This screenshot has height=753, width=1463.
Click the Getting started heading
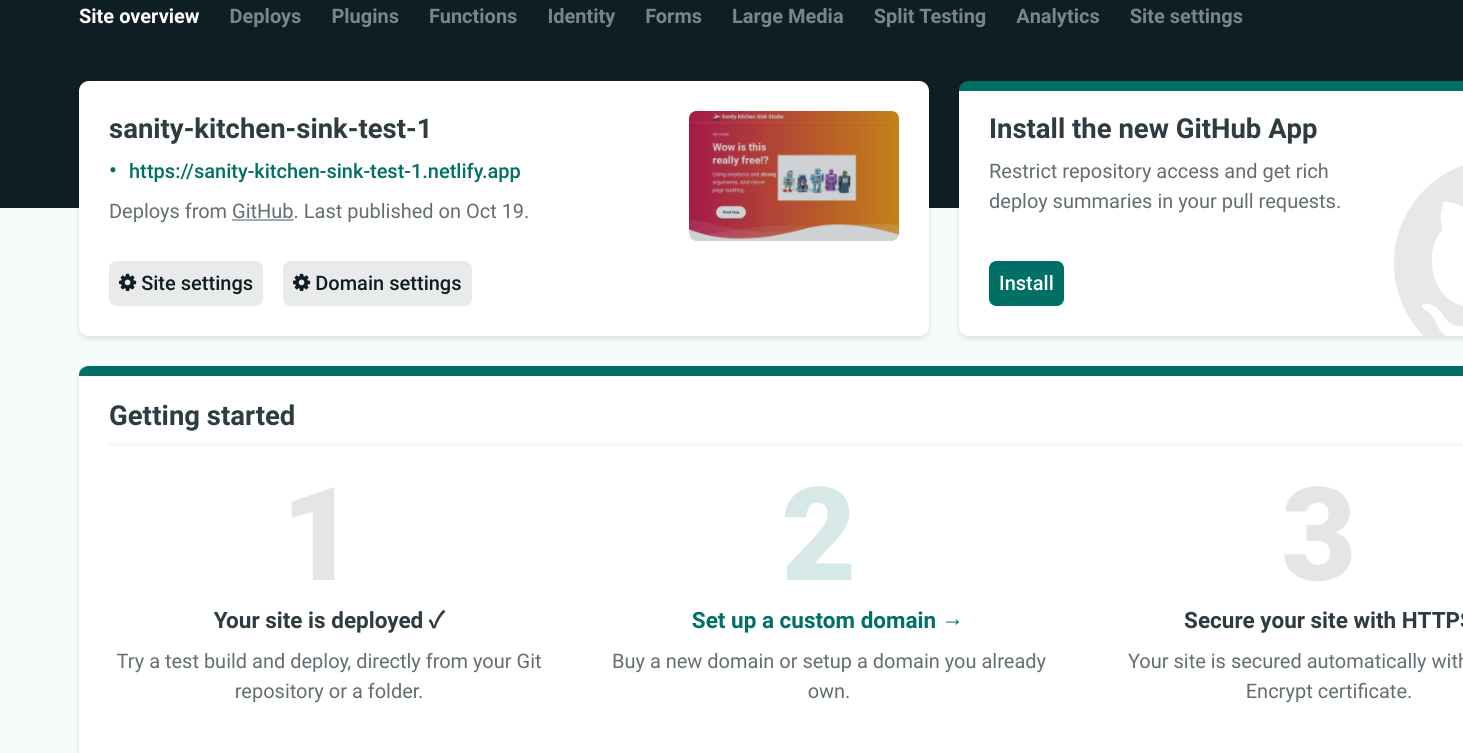[x=202, y=415]
